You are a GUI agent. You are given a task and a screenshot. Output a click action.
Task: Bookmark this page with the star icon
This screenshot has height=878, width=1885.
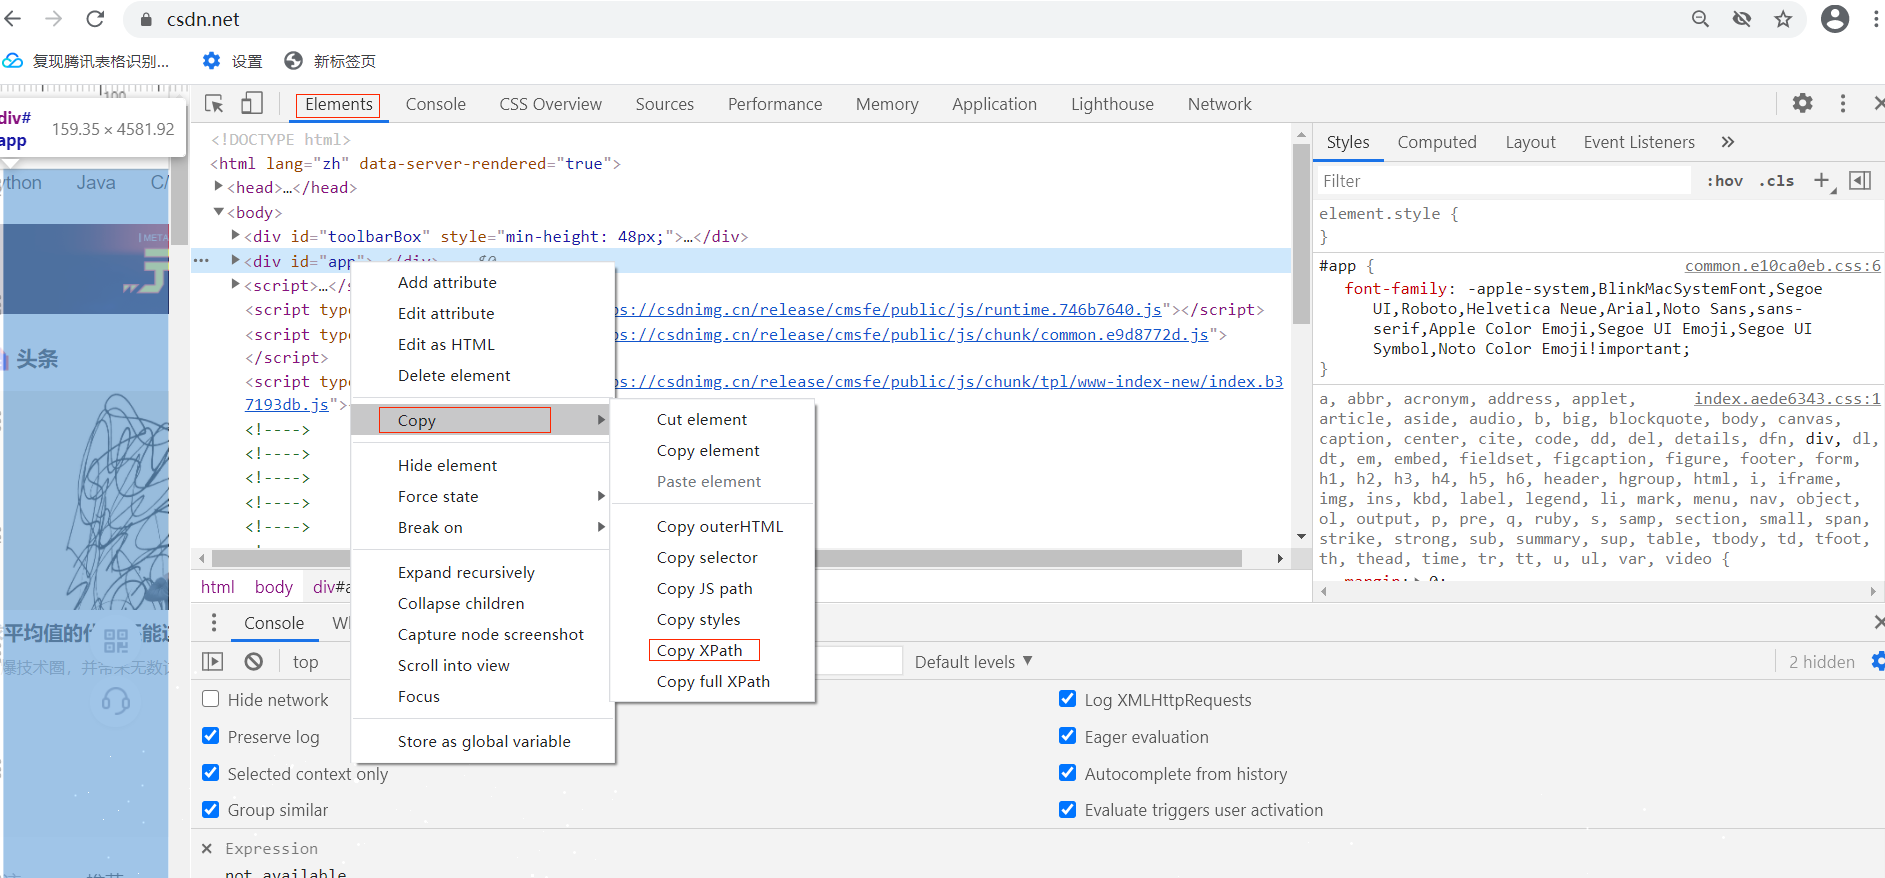coord(1783,19)
